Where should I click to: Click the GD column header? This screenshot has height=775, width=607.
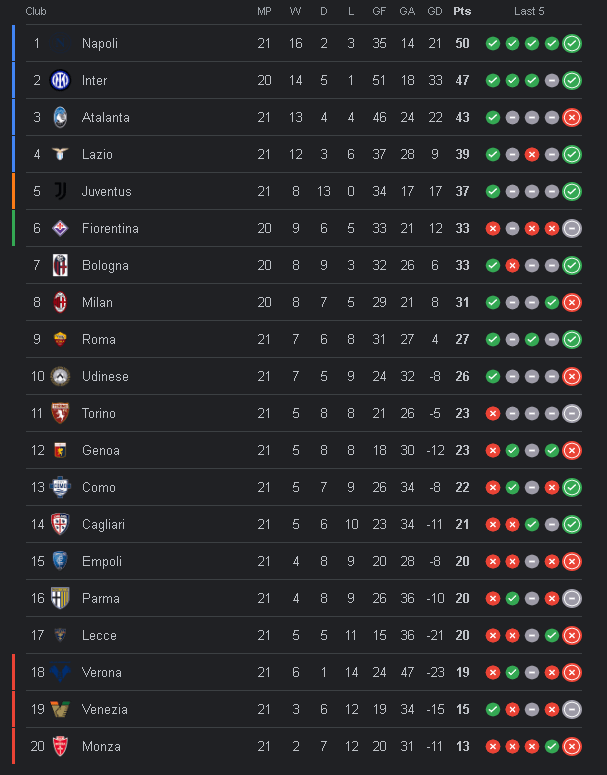tap(434, 11)
